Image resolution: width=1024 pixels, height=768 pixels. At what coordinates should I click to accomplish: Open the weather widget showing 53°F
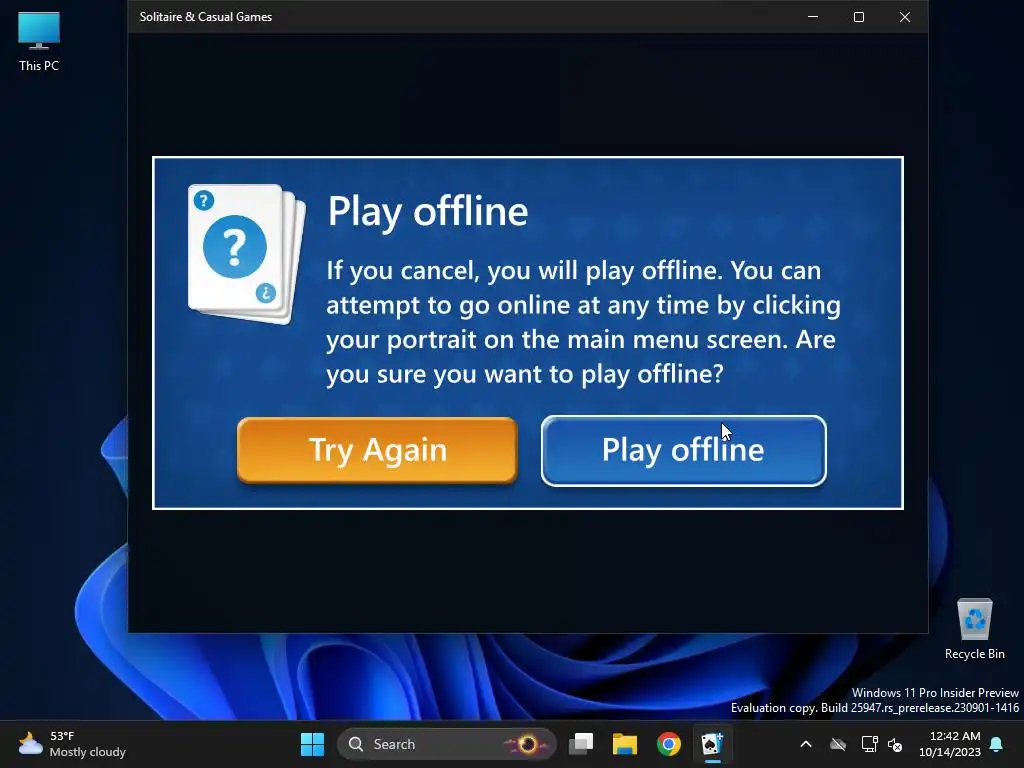(72, 744)
